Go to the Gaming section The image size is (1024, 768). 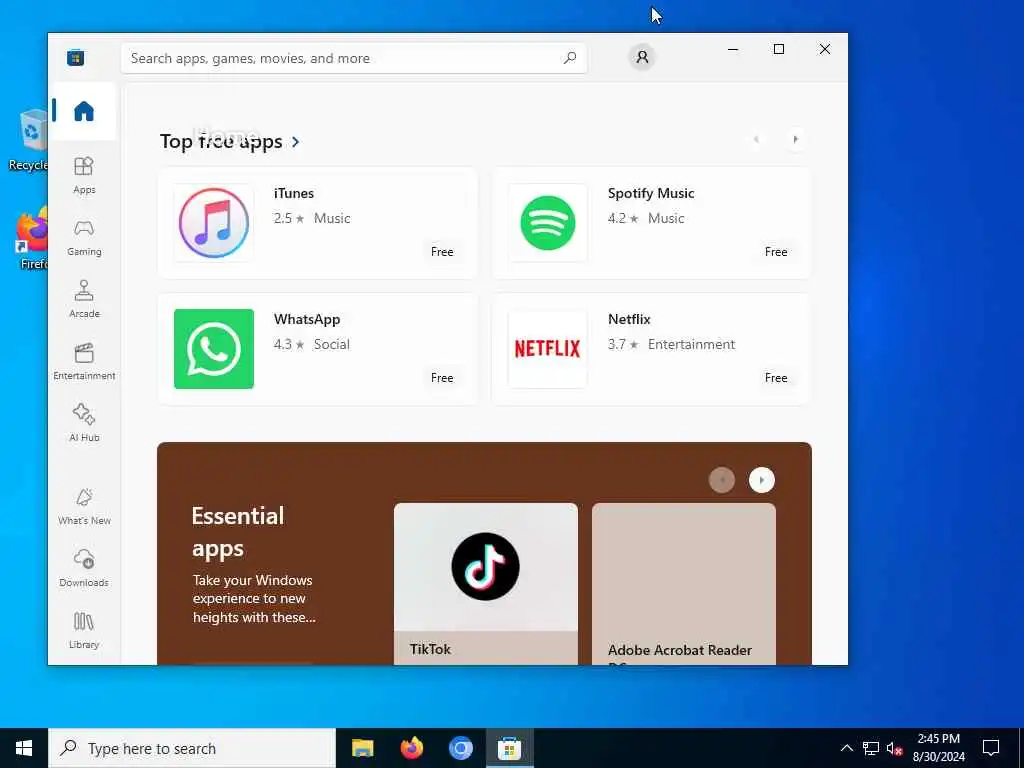click(84, 238)
